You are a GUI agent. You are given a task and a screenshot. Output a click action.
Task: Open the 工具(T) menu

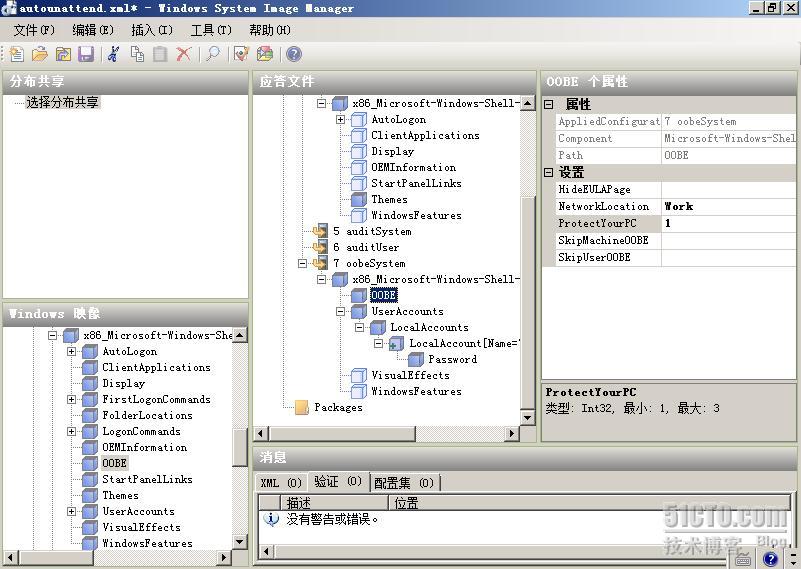click(x=211, y=30)
